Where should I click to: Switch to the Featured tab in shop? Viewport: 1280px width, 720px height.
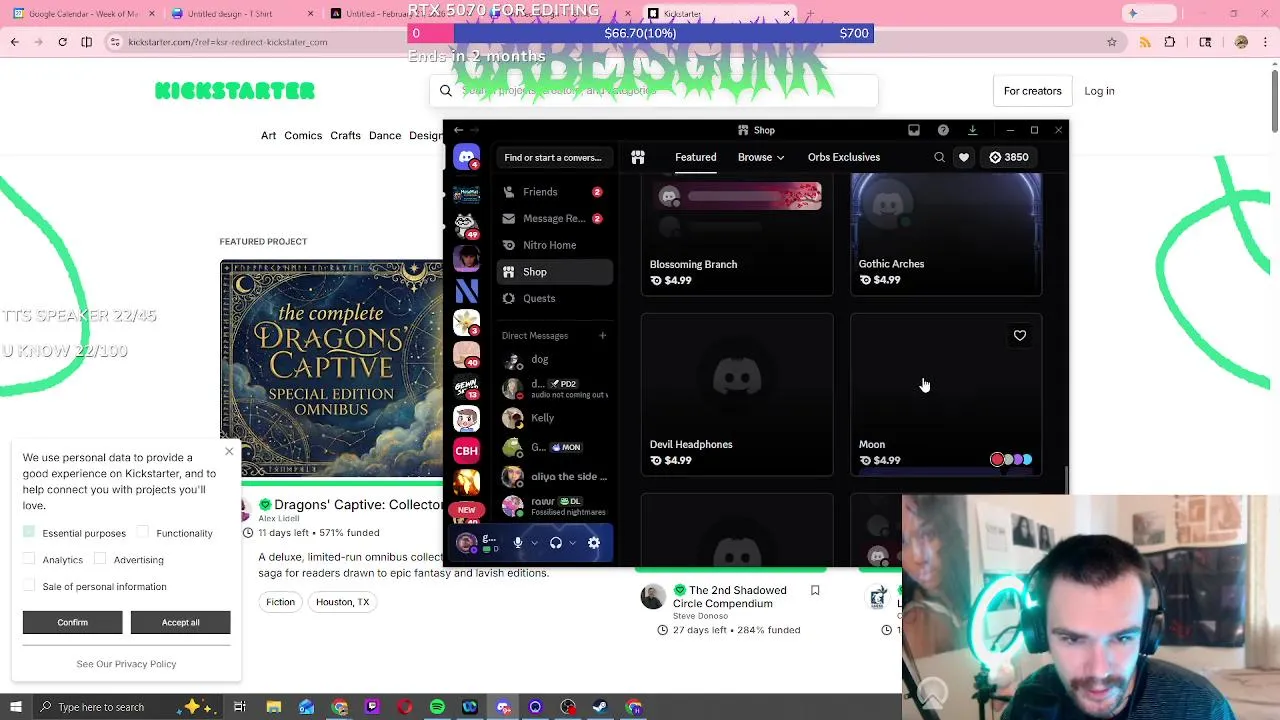(x=695, y=157)
